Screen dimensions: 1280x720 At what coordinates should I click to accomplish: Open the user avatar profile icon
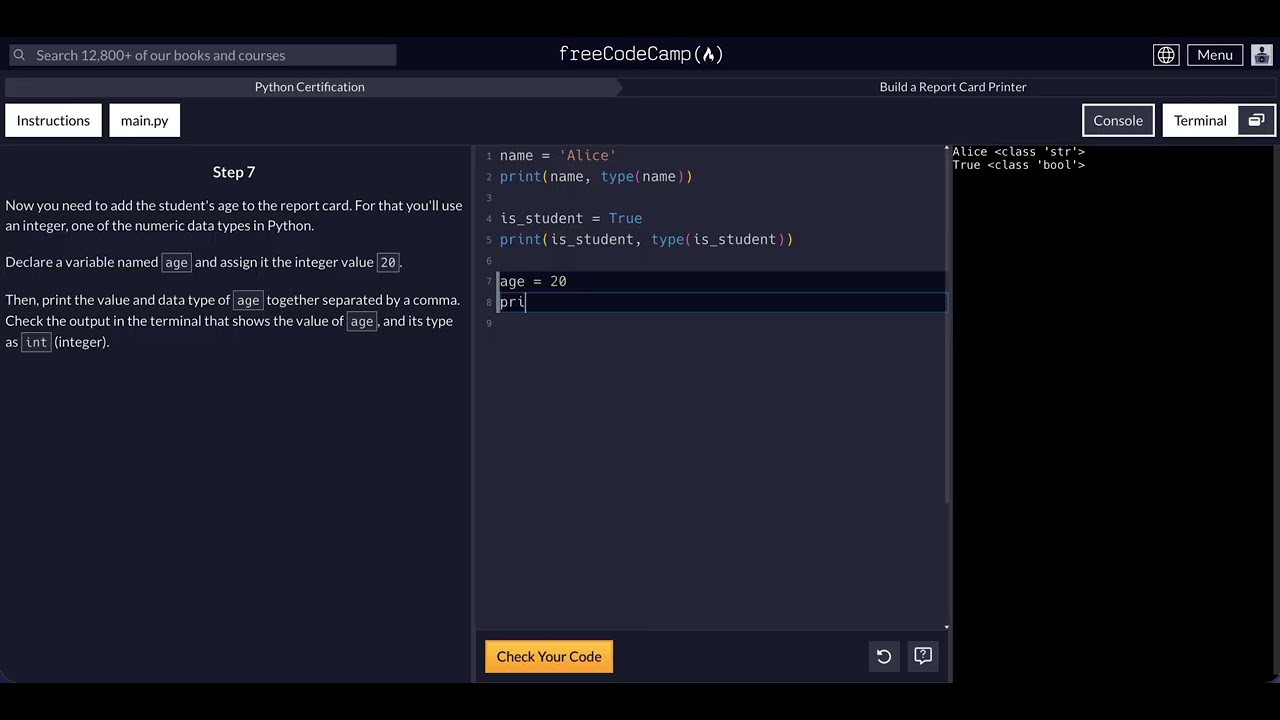pyautogui.click(x=1262, y=55)
